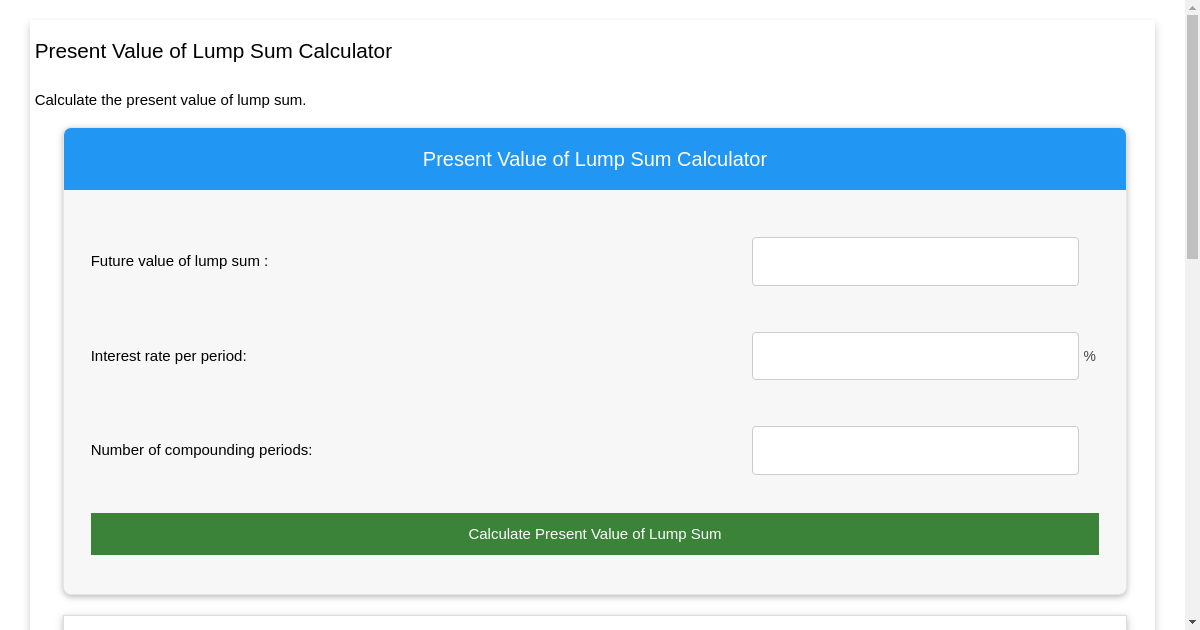The image size is (1200, 630).
Task: Click the Future value of lump sum input field
Action: [x=915, y=261]
